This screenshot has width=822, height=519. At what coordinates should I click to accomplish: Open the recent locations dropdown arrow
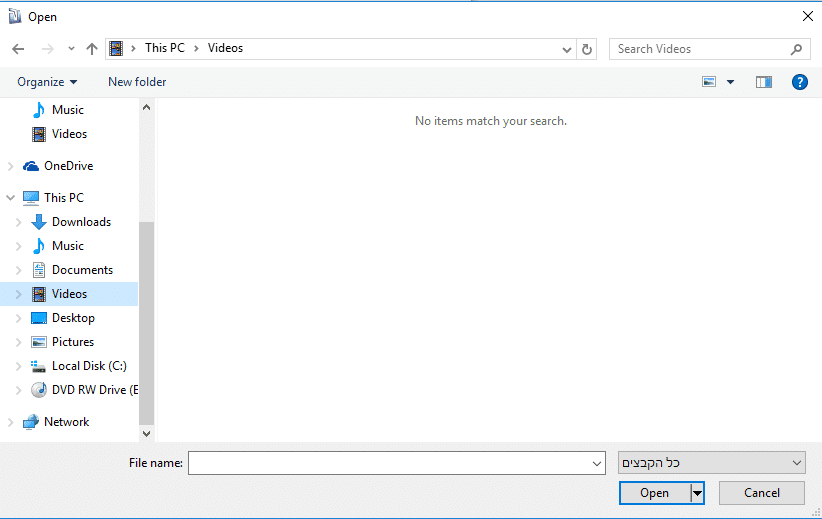[x=71, y=49]
